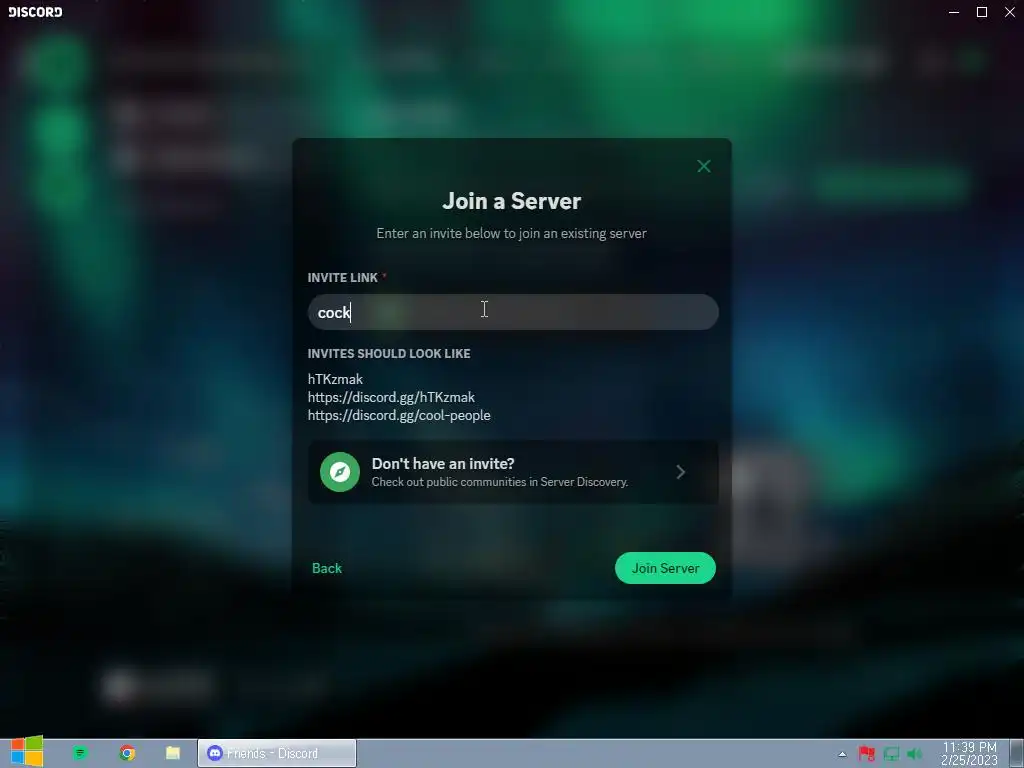The height and width of the screenshot is (768, 1024).
Task: Go Back from Join a Server
Action: click(327, 568)
